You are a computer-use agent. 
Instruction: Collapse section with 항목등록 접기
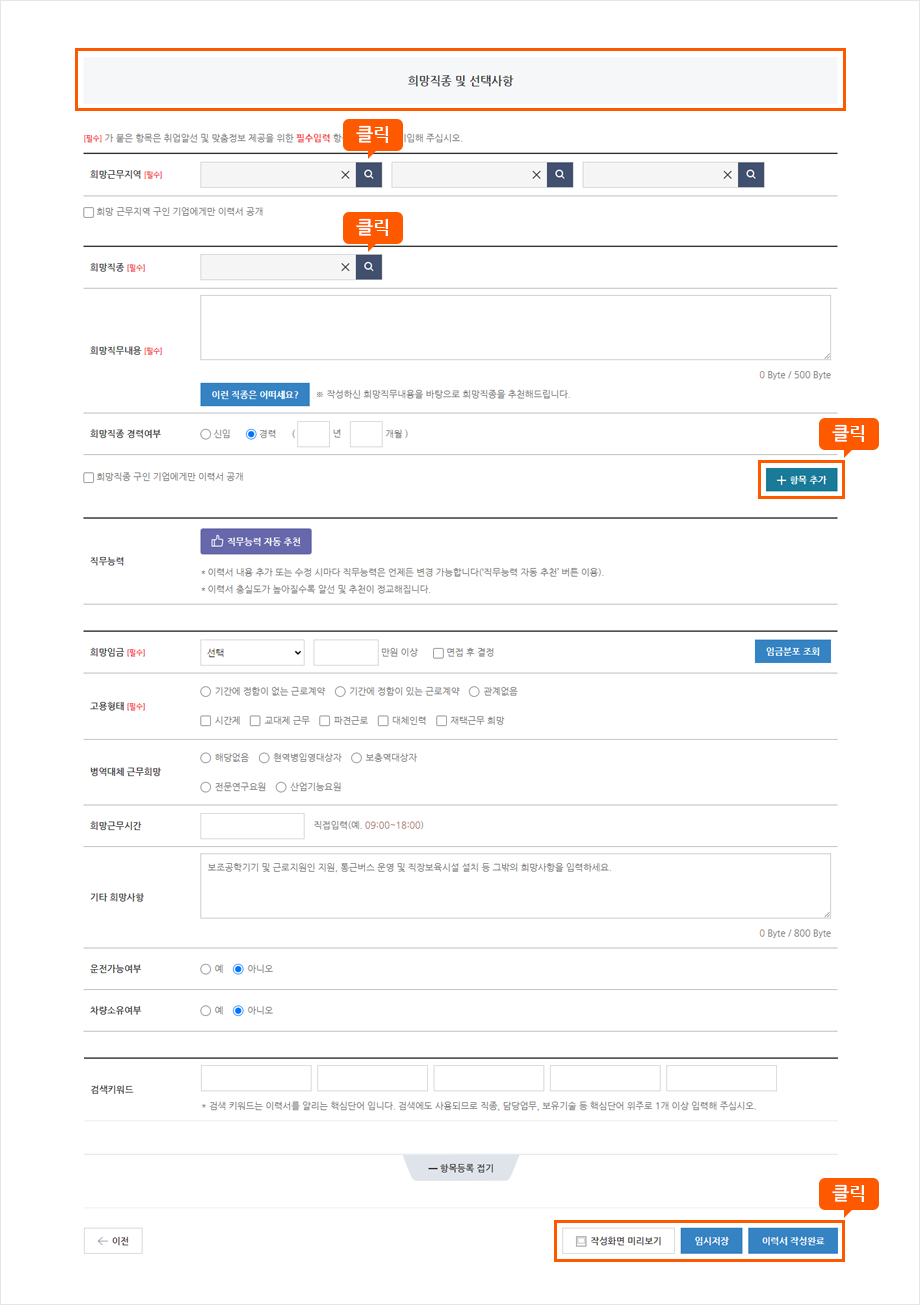[460, 1168]
